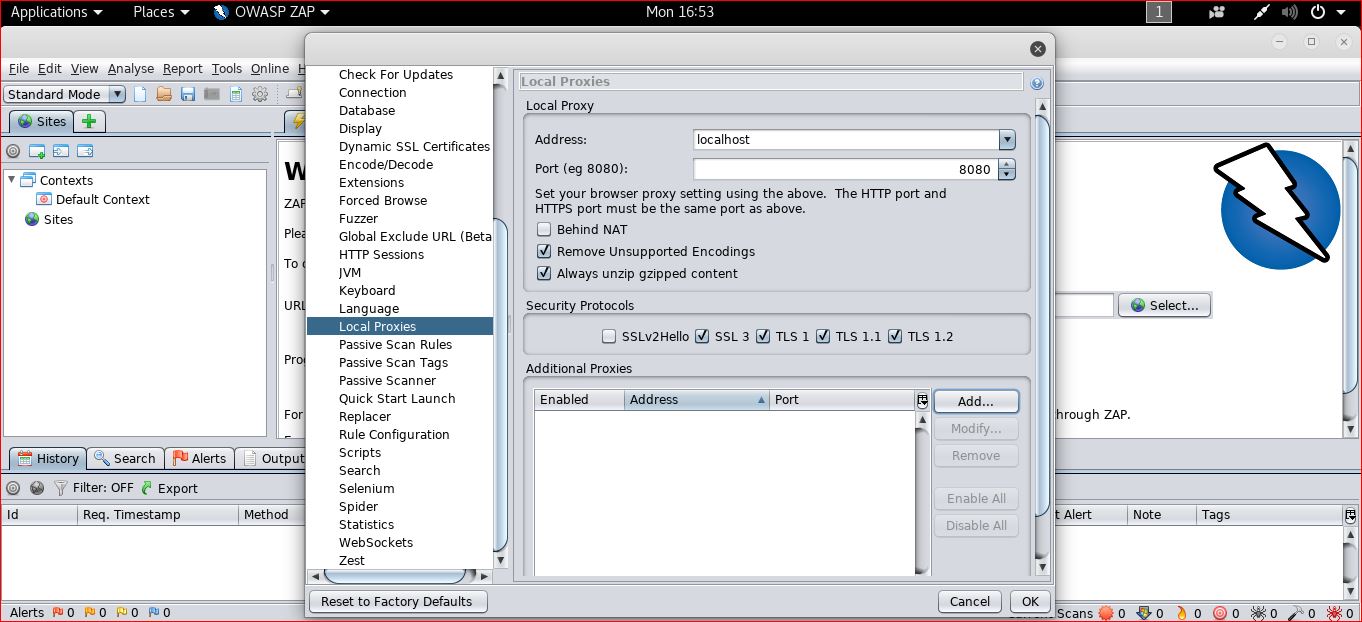This screenshot has width=1362, height=622.
Task: Click the Import Context icon in Sites panel
Action: pyautogui.click(x=61, y=152)
